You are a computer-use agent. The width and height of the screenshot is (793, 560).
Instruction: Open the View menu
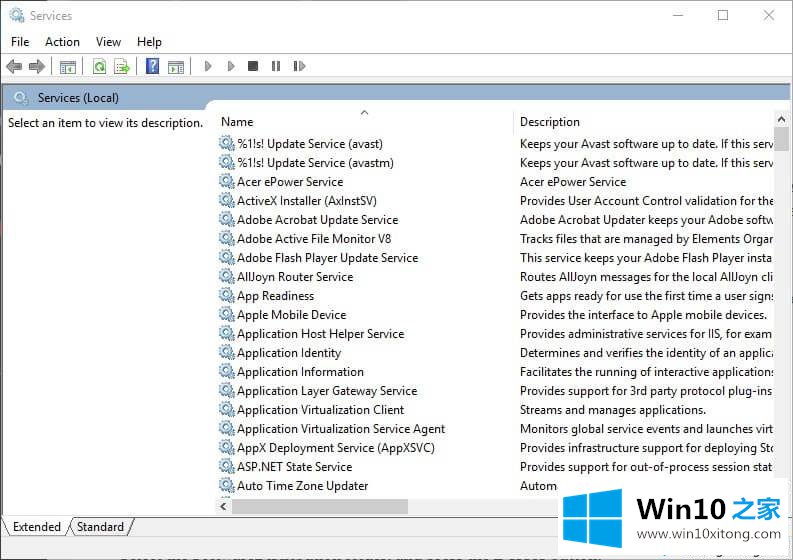pyautogui.click(x=108, y=42)
